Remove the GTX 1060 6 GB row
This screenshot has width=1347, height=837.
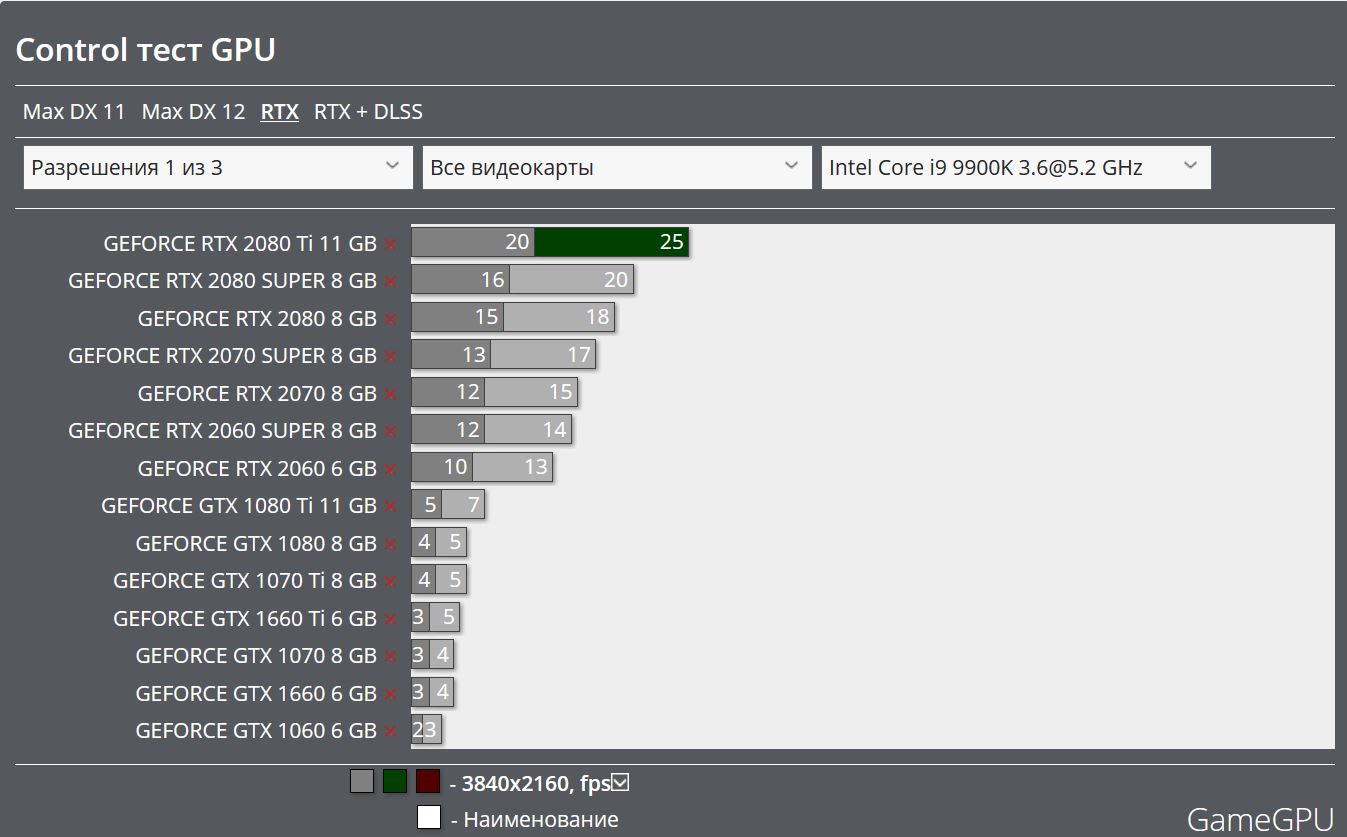(390, 731)
